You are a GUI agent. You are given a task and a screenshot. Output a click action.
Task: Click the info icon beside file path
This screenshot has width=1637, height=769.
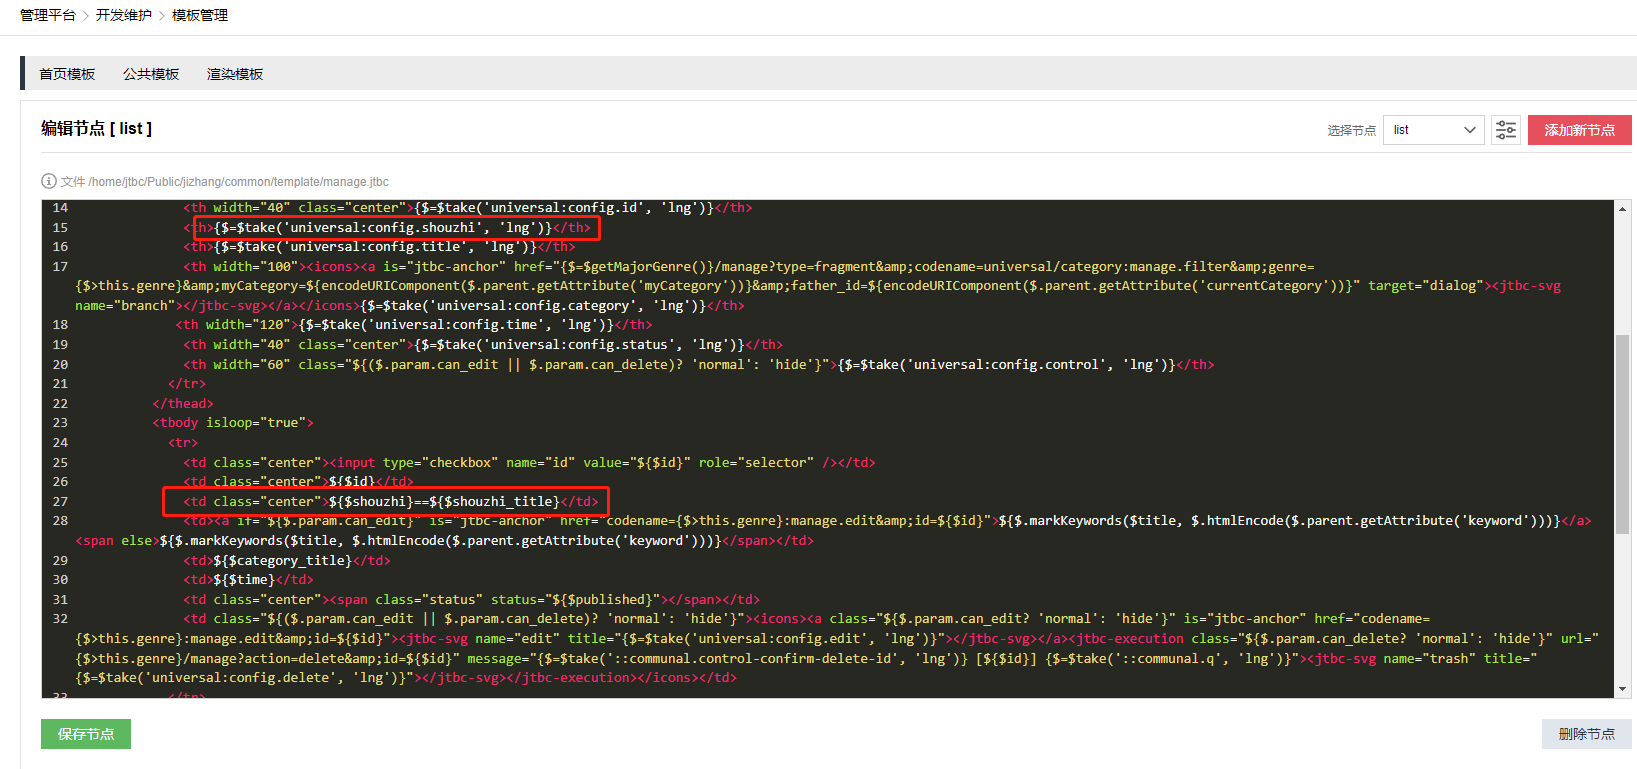(x=48, y=181)
